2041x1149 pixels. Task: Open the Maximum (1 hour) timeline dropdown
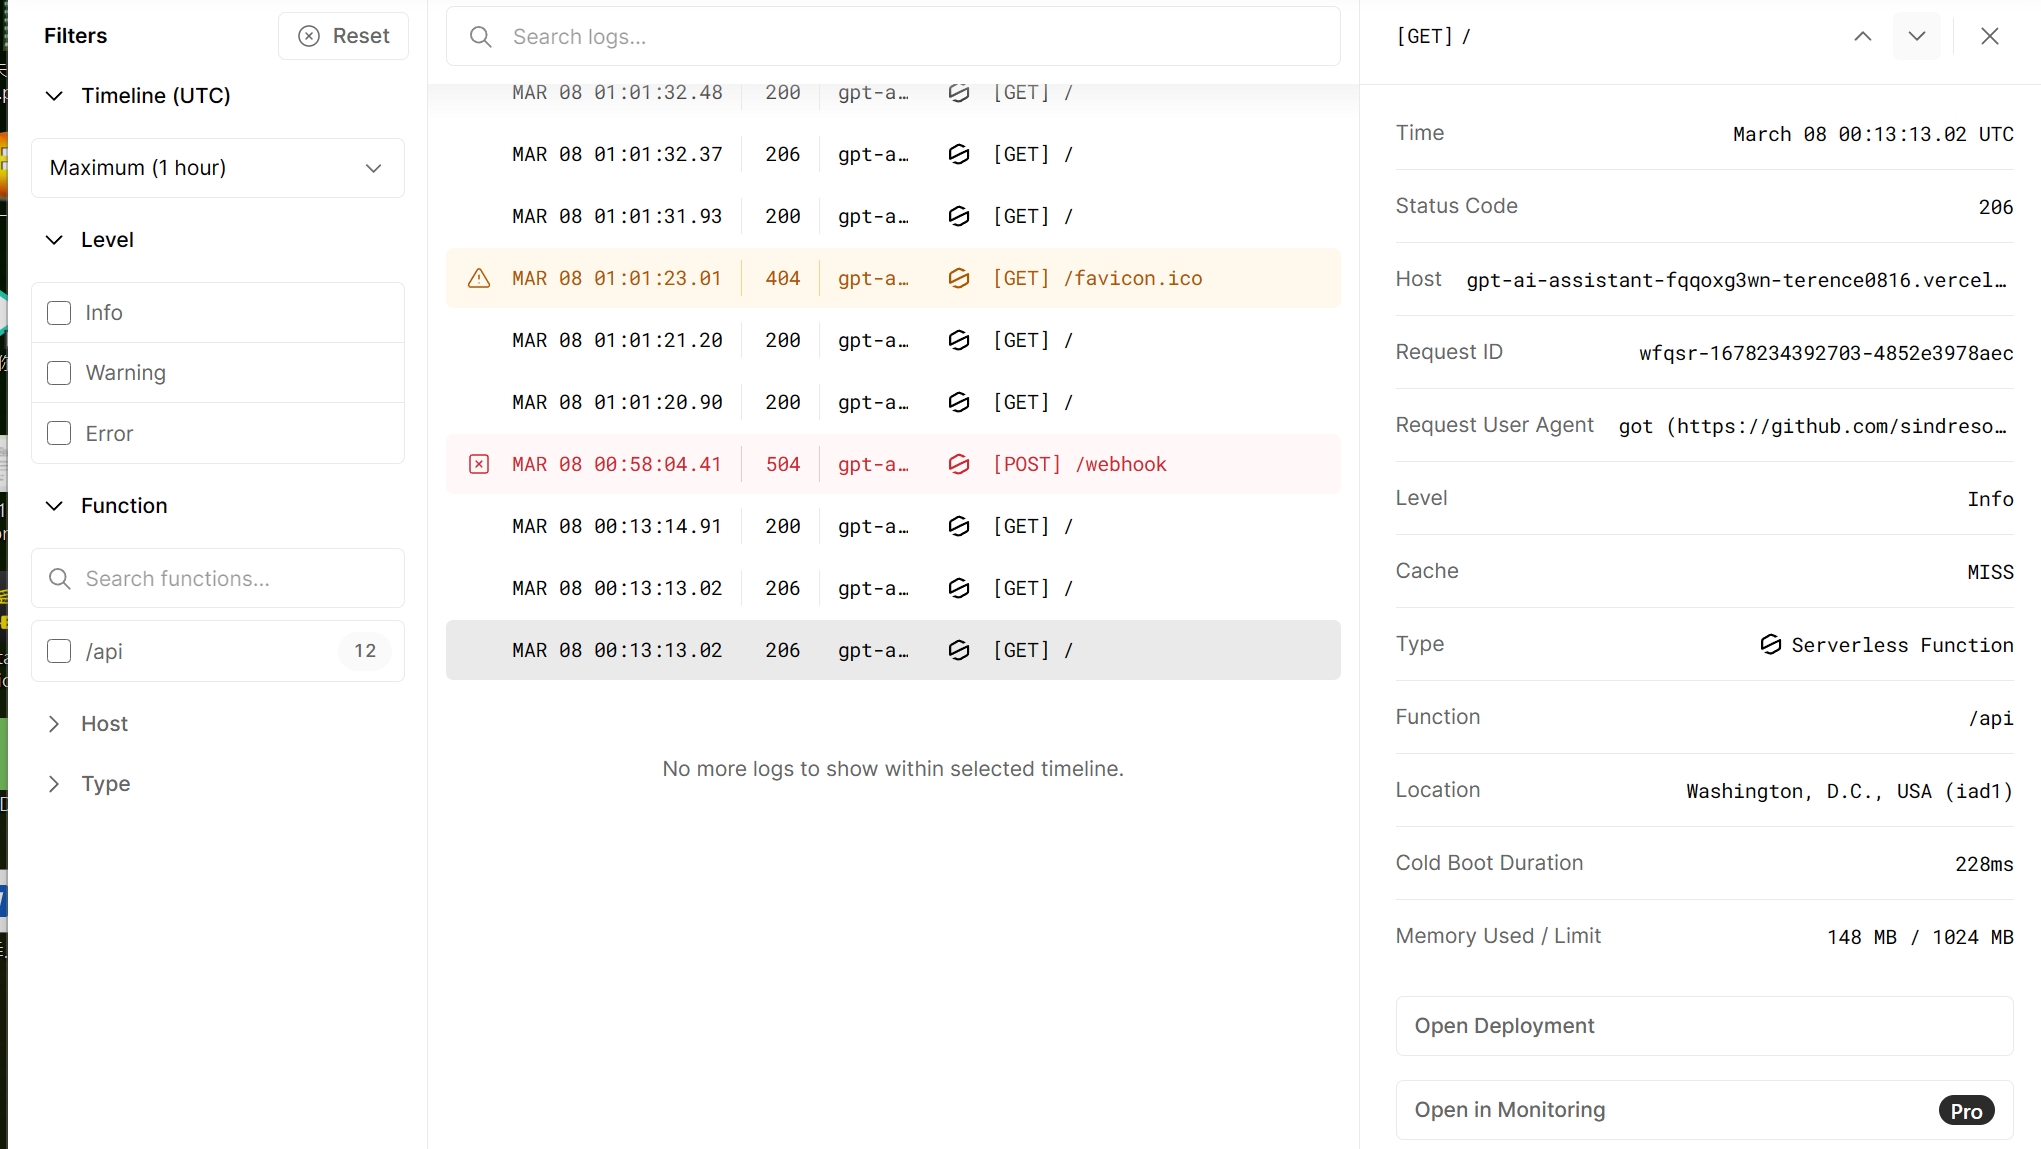pyautogui.click(x=217, y=168)
